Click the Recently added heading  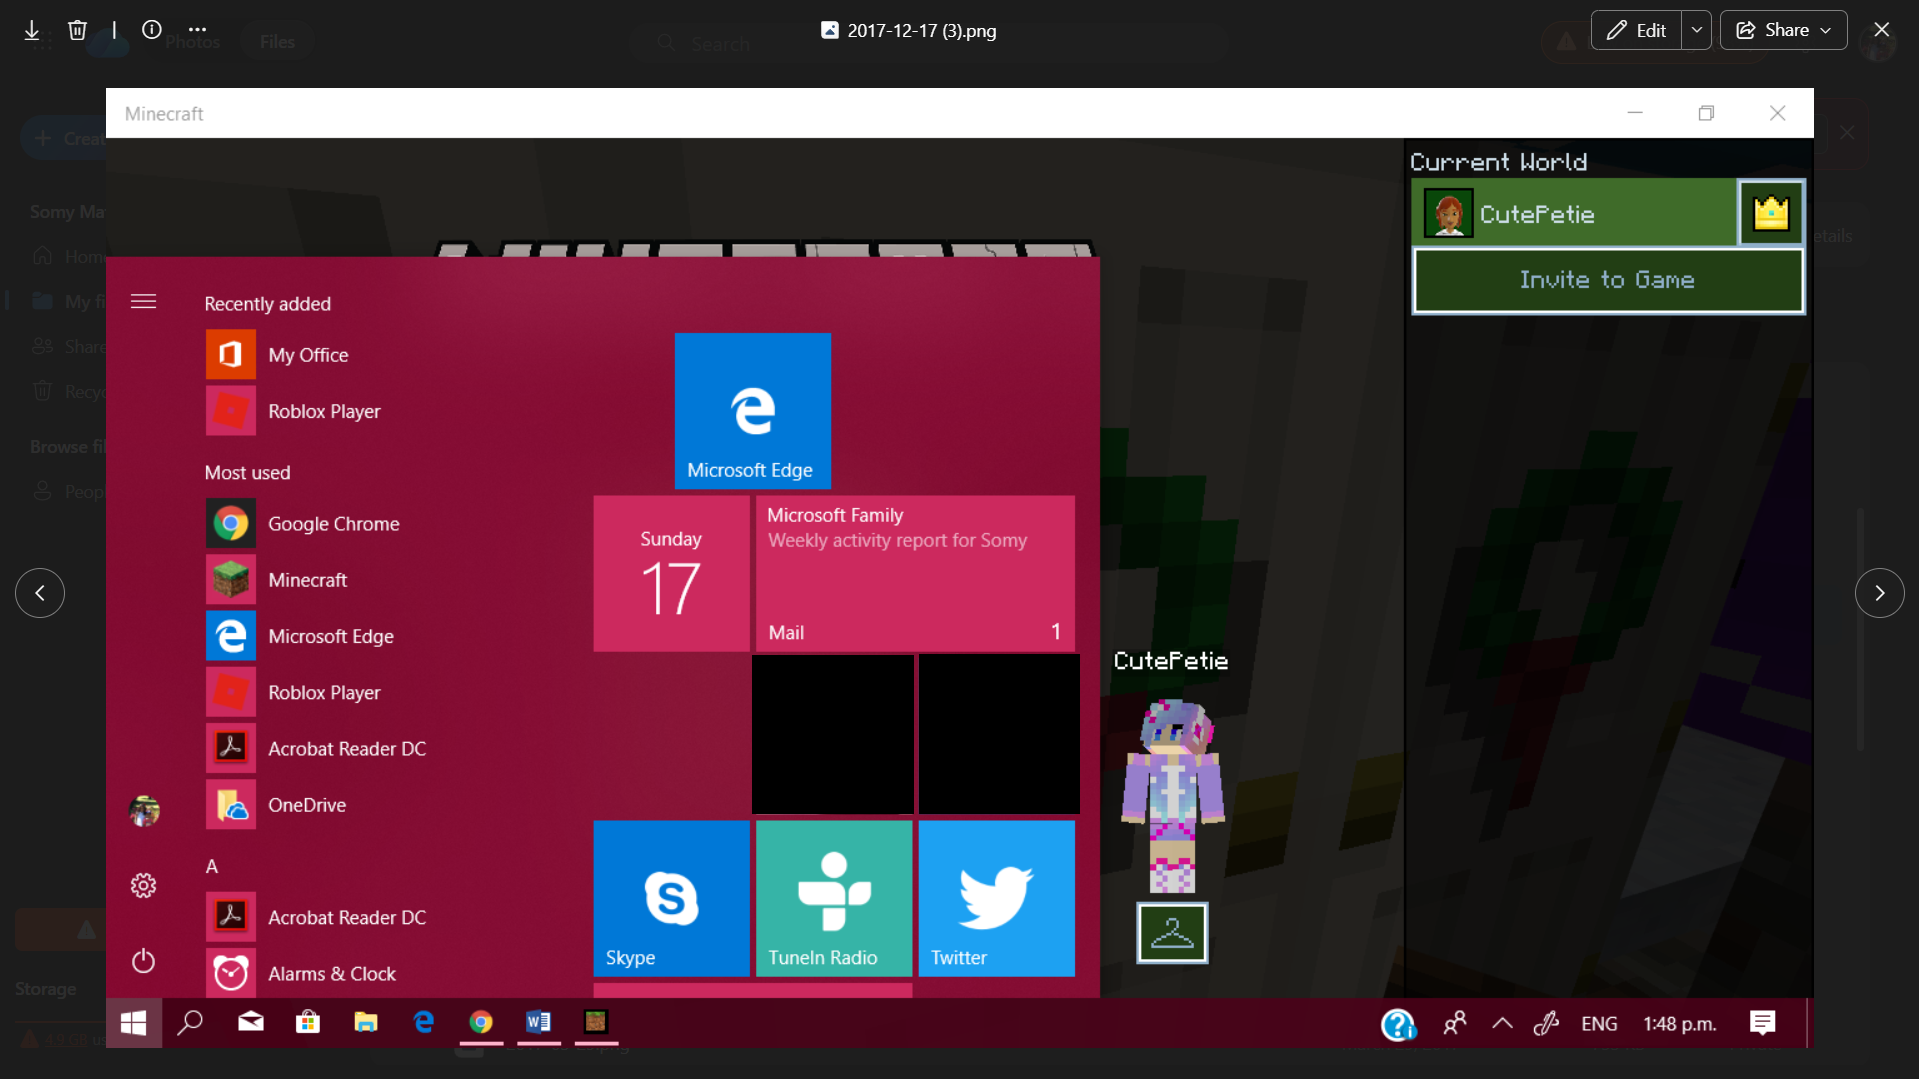pos(268,304)
